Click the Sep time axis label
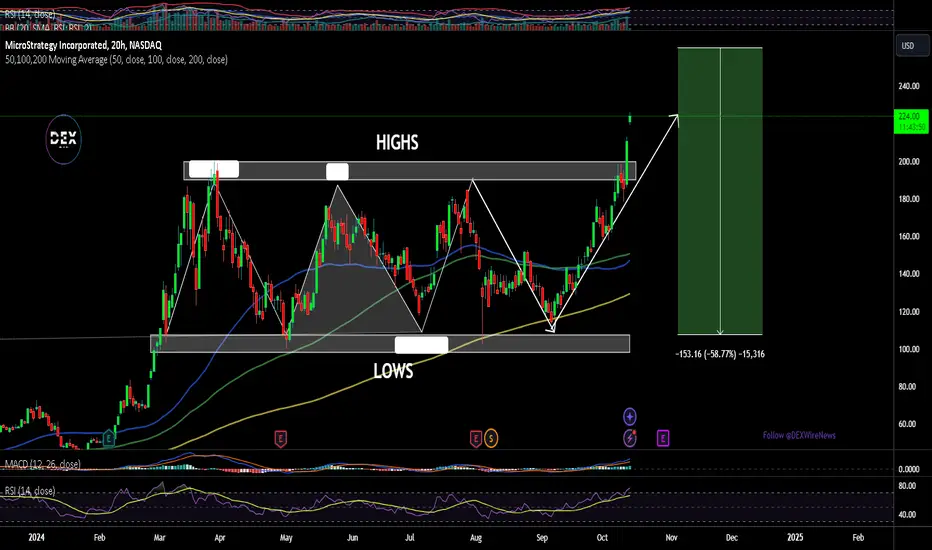The width and height of the screenshot is (932, 550). (x=541, y=538)
